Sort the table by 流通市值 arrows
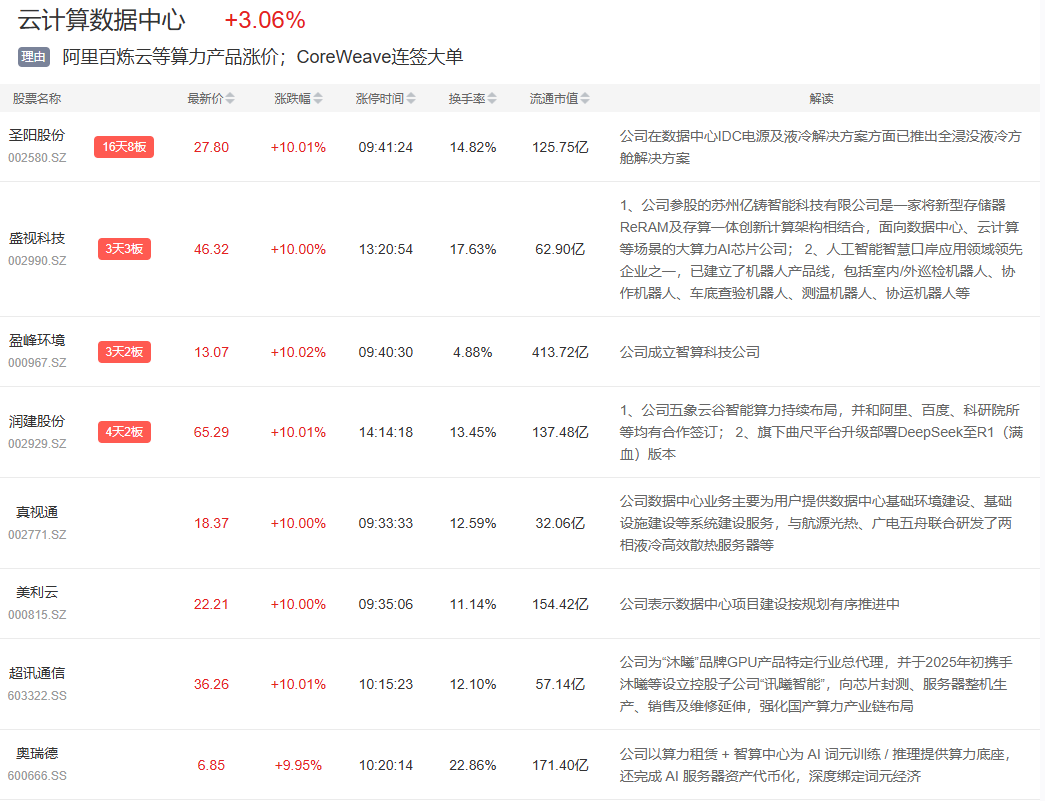Viewport: 1045px width, 801px height. (585, 99)
